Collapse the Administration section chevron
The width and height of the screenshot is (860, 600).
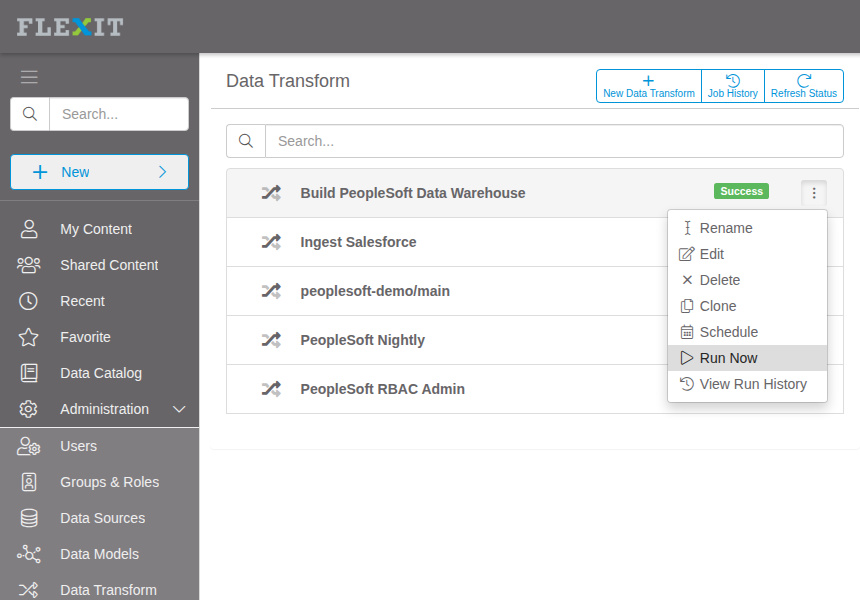(179, 409)
